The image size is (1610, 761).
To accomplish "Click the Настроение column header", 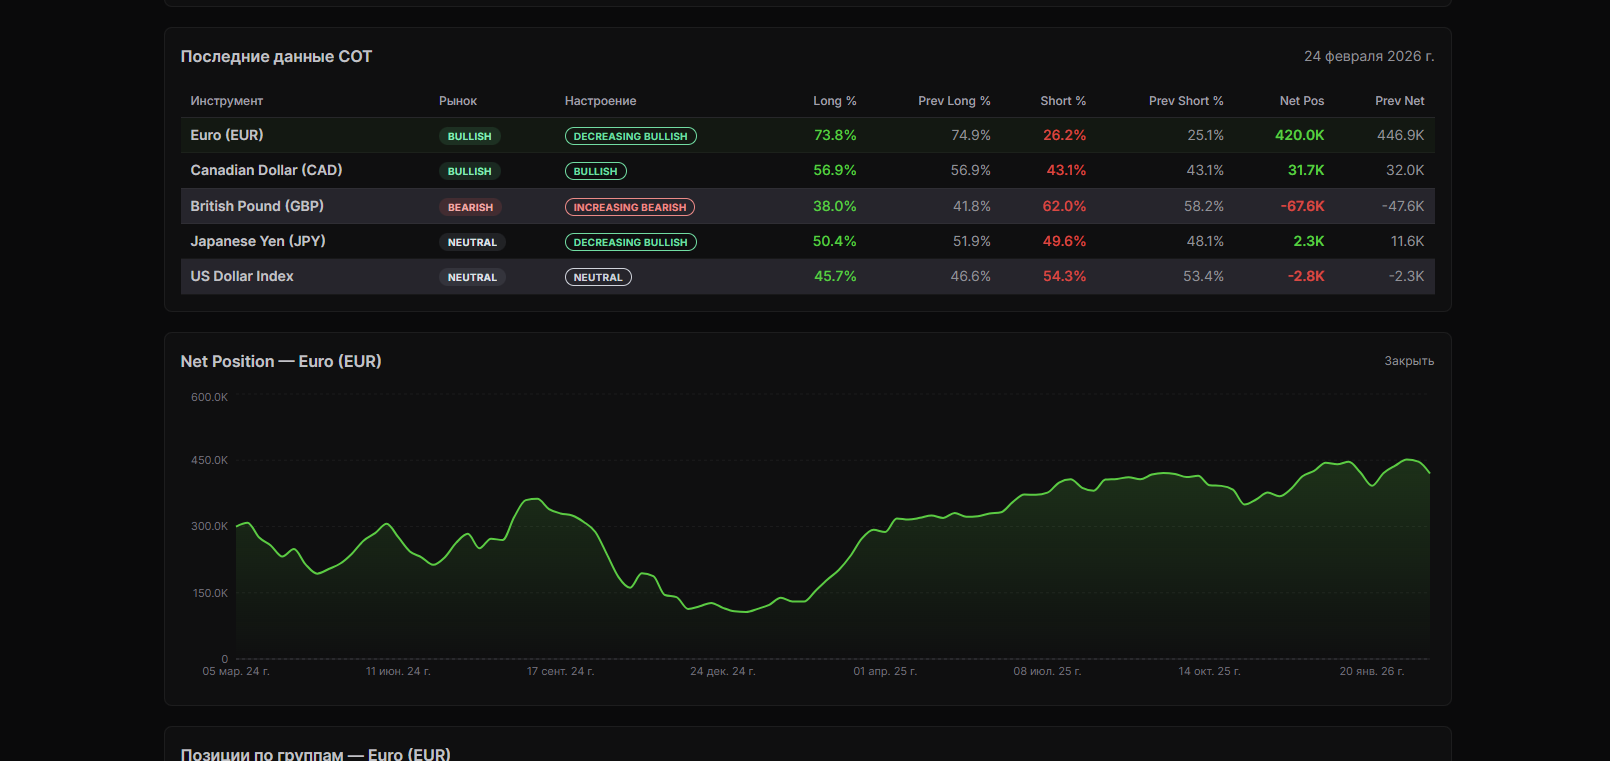I will tap(600, 101).
